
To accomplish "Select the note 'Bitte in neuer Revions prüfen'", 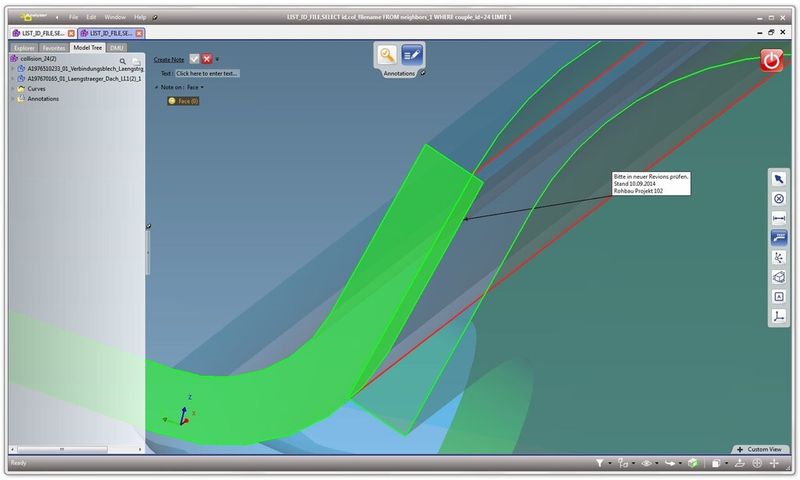I will (x=651, y=184).
